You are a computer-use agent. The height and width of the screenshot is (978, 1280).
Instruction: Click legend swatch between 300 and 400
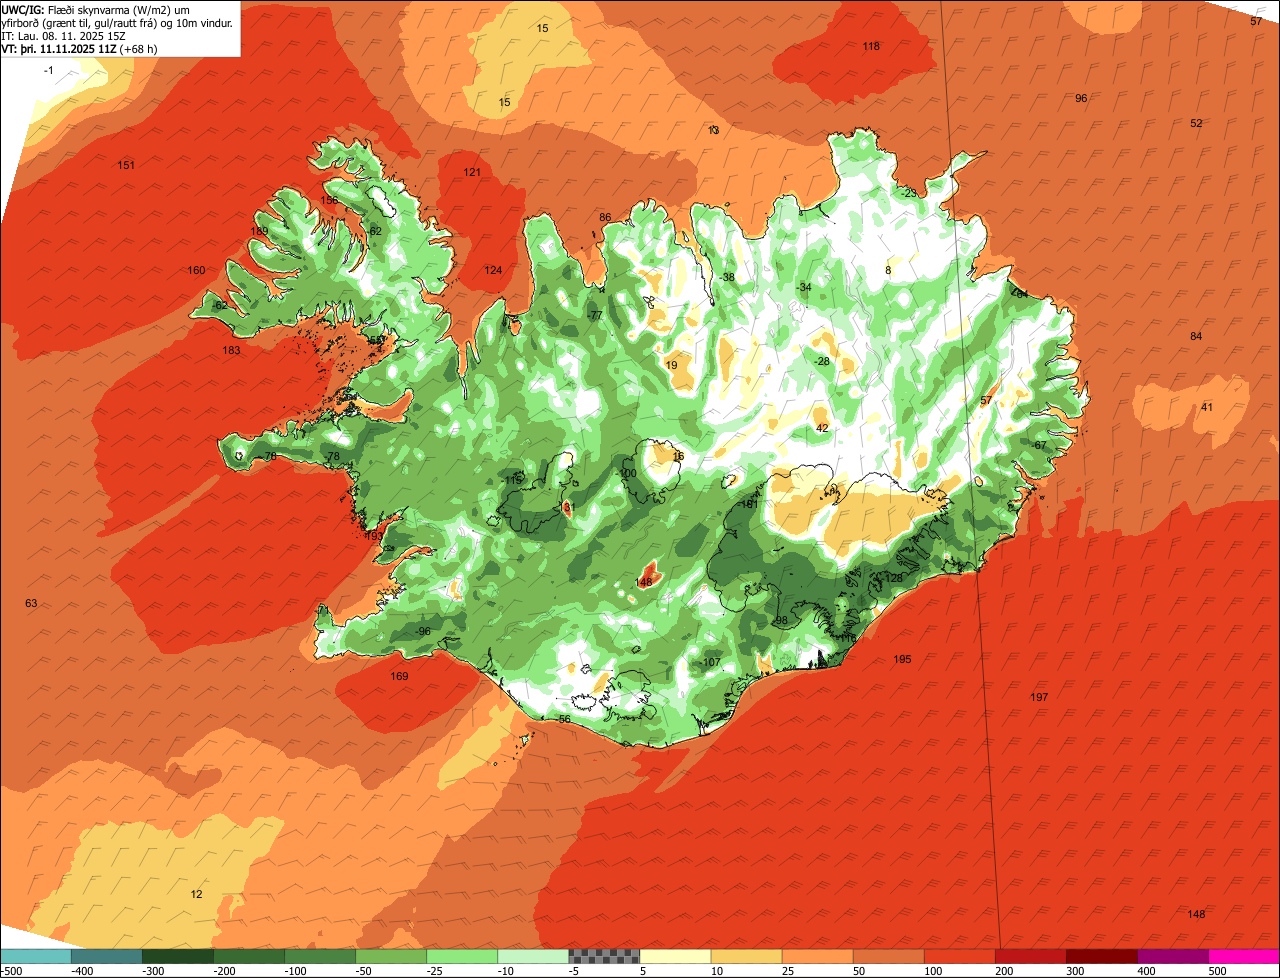tap(1101, 956)
